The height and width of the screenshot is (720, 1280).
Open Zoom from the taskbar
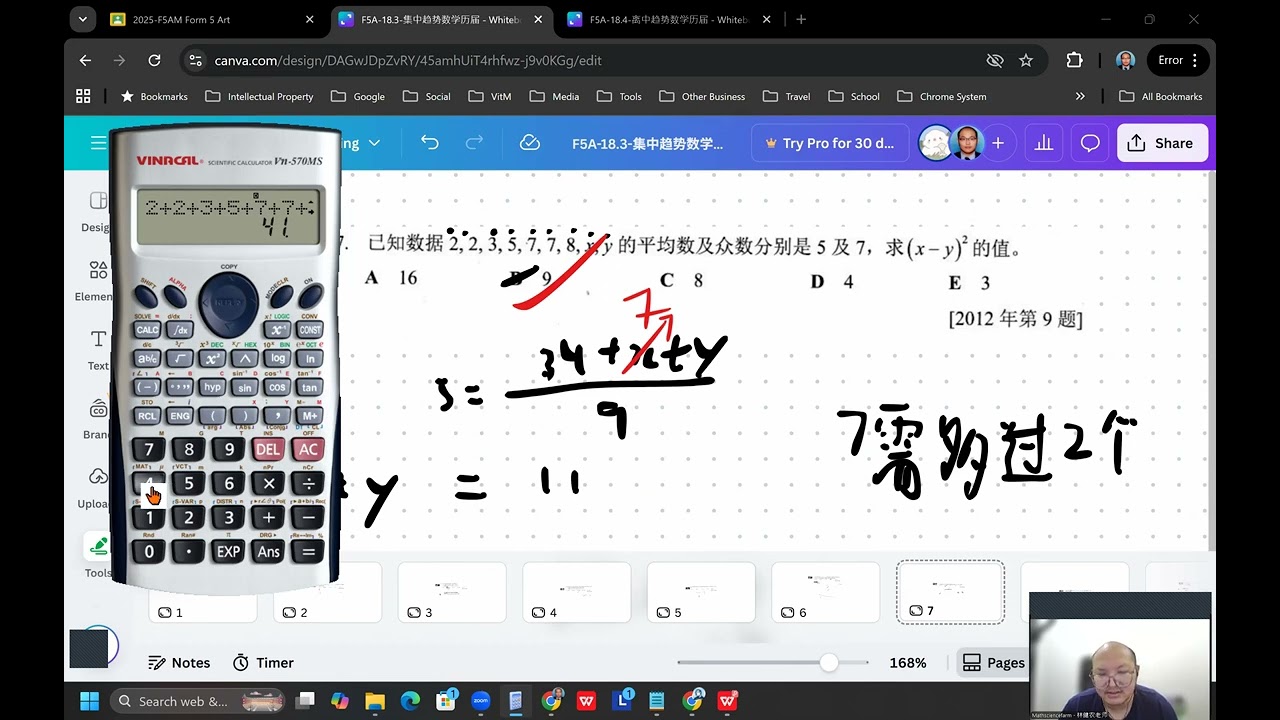[480, 701]
